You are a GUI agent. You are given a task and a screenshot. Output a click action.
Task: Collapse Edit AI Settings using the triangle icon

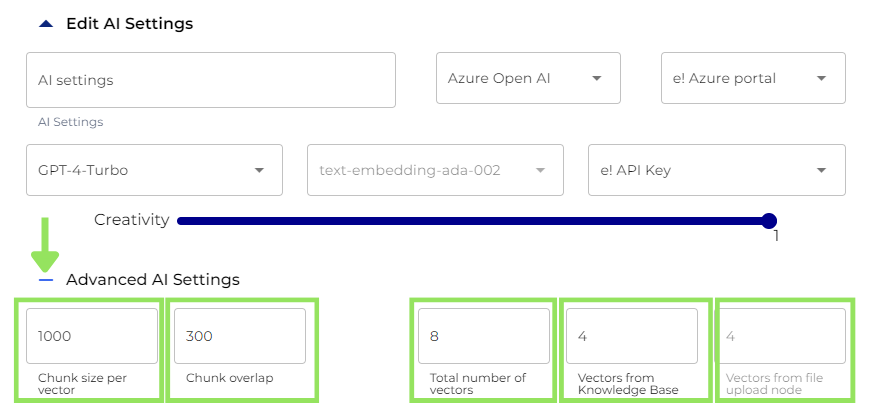coord(45,24)
